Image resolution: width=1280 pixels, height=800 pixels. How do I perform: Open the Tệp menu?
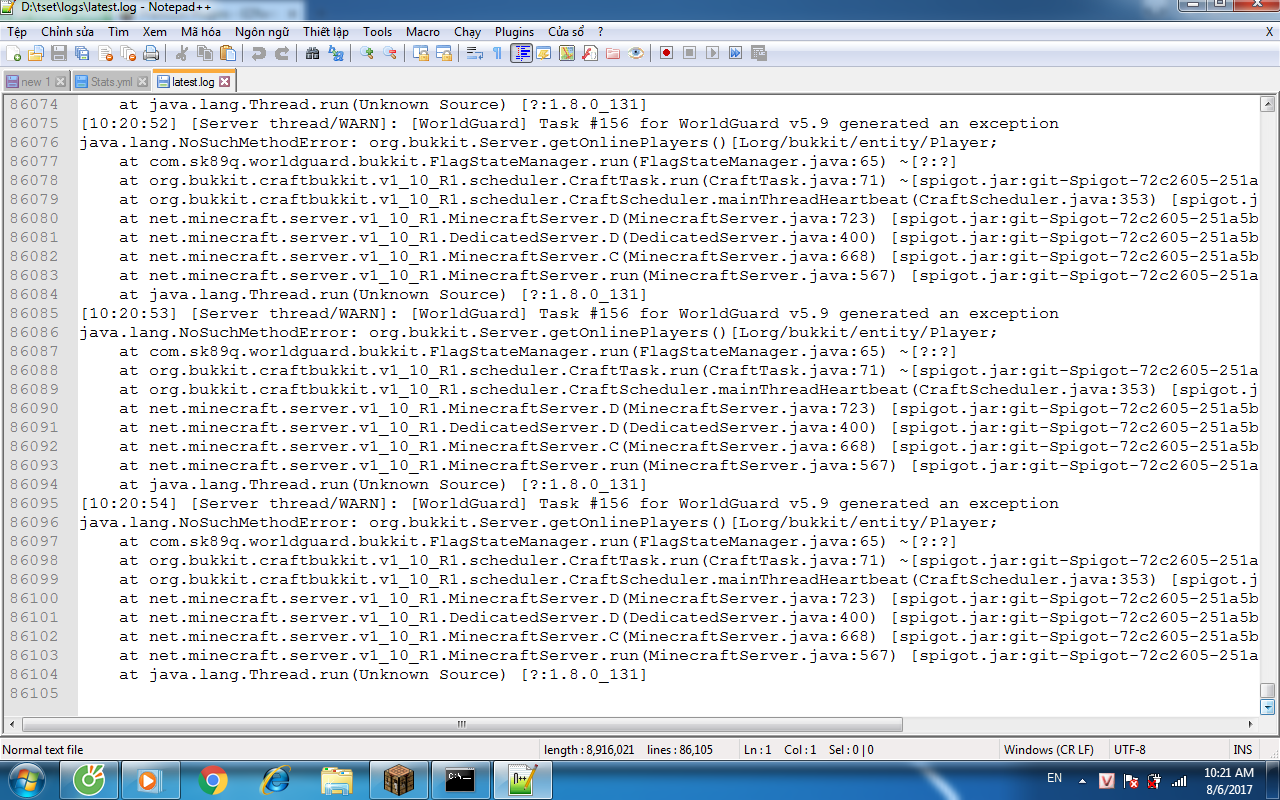pos(17,32)
